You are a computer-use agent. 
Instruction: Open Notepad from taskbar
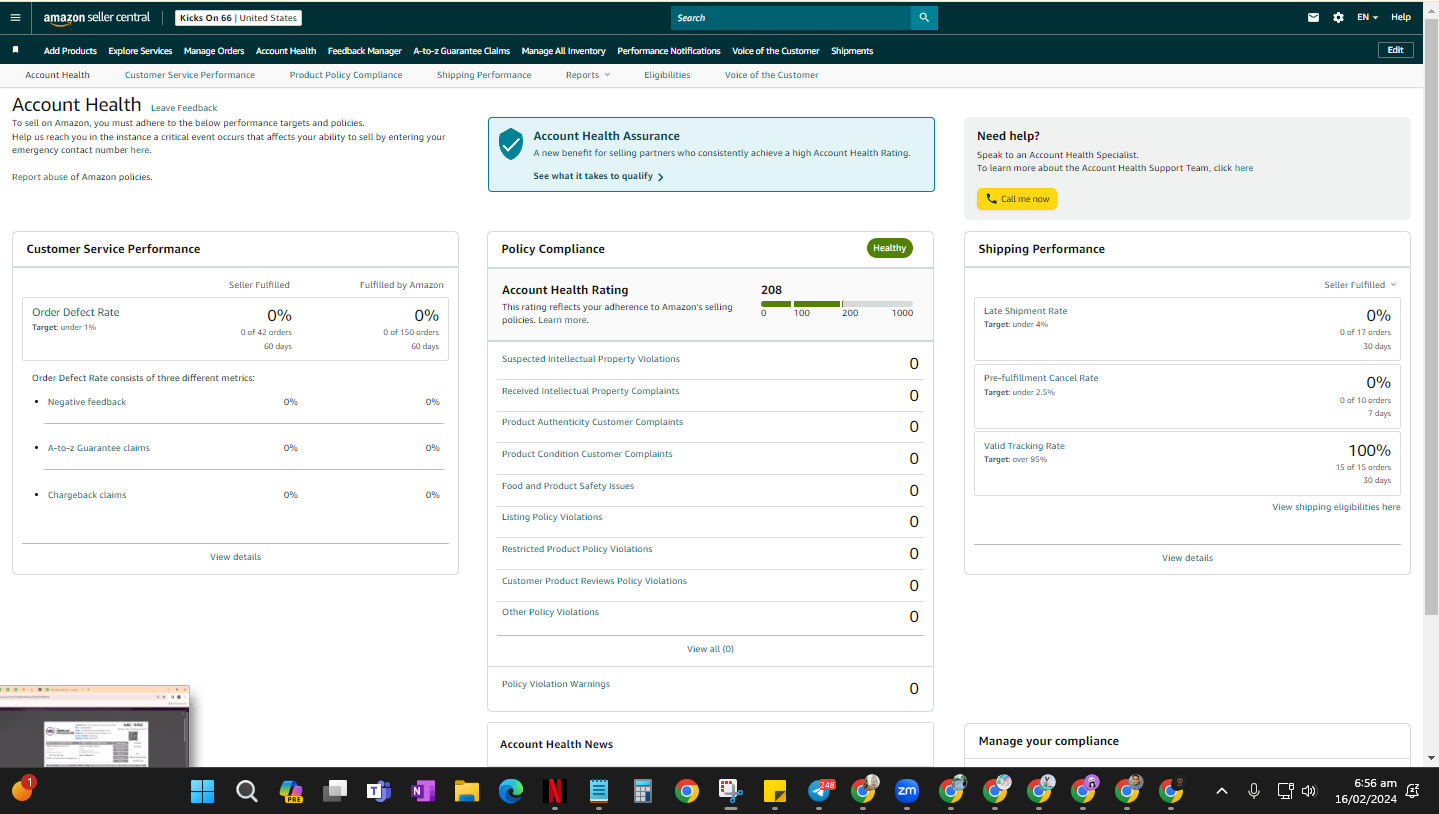[x=598, y=791]
